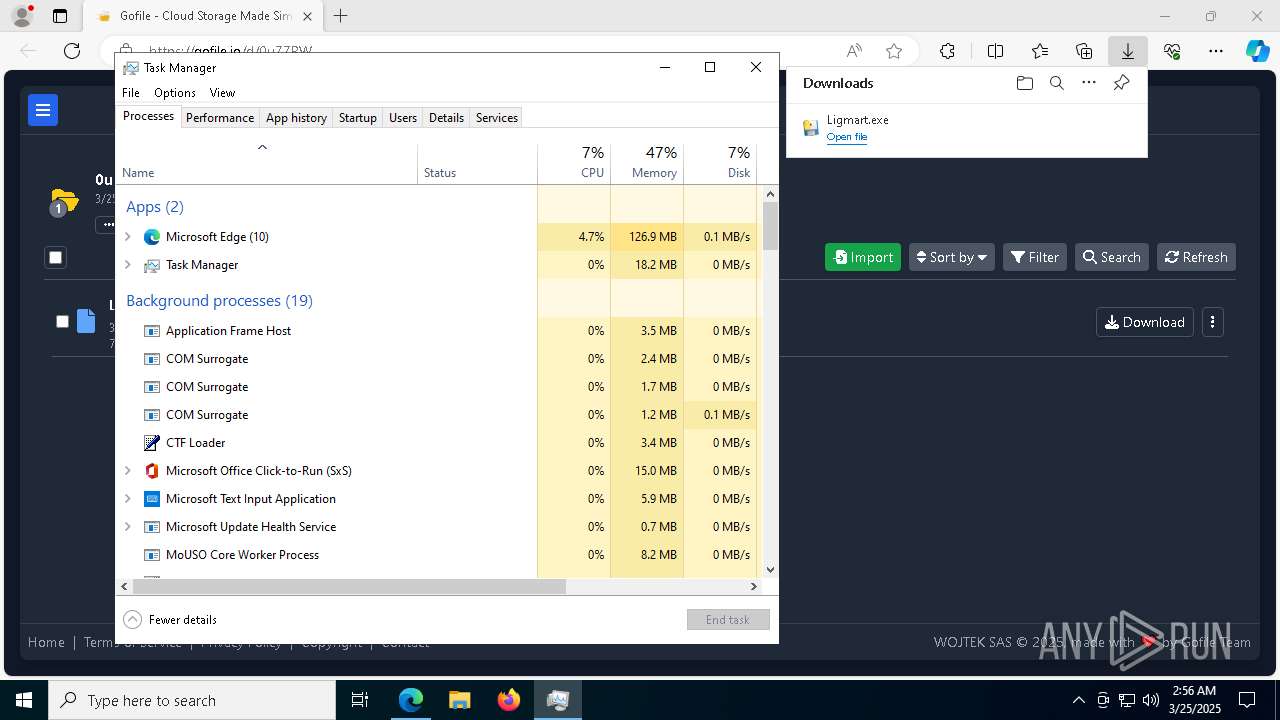Click Open file link under Ligmart.exe
This screenshot has height=720, width=1280.
(x=847, y=137)
